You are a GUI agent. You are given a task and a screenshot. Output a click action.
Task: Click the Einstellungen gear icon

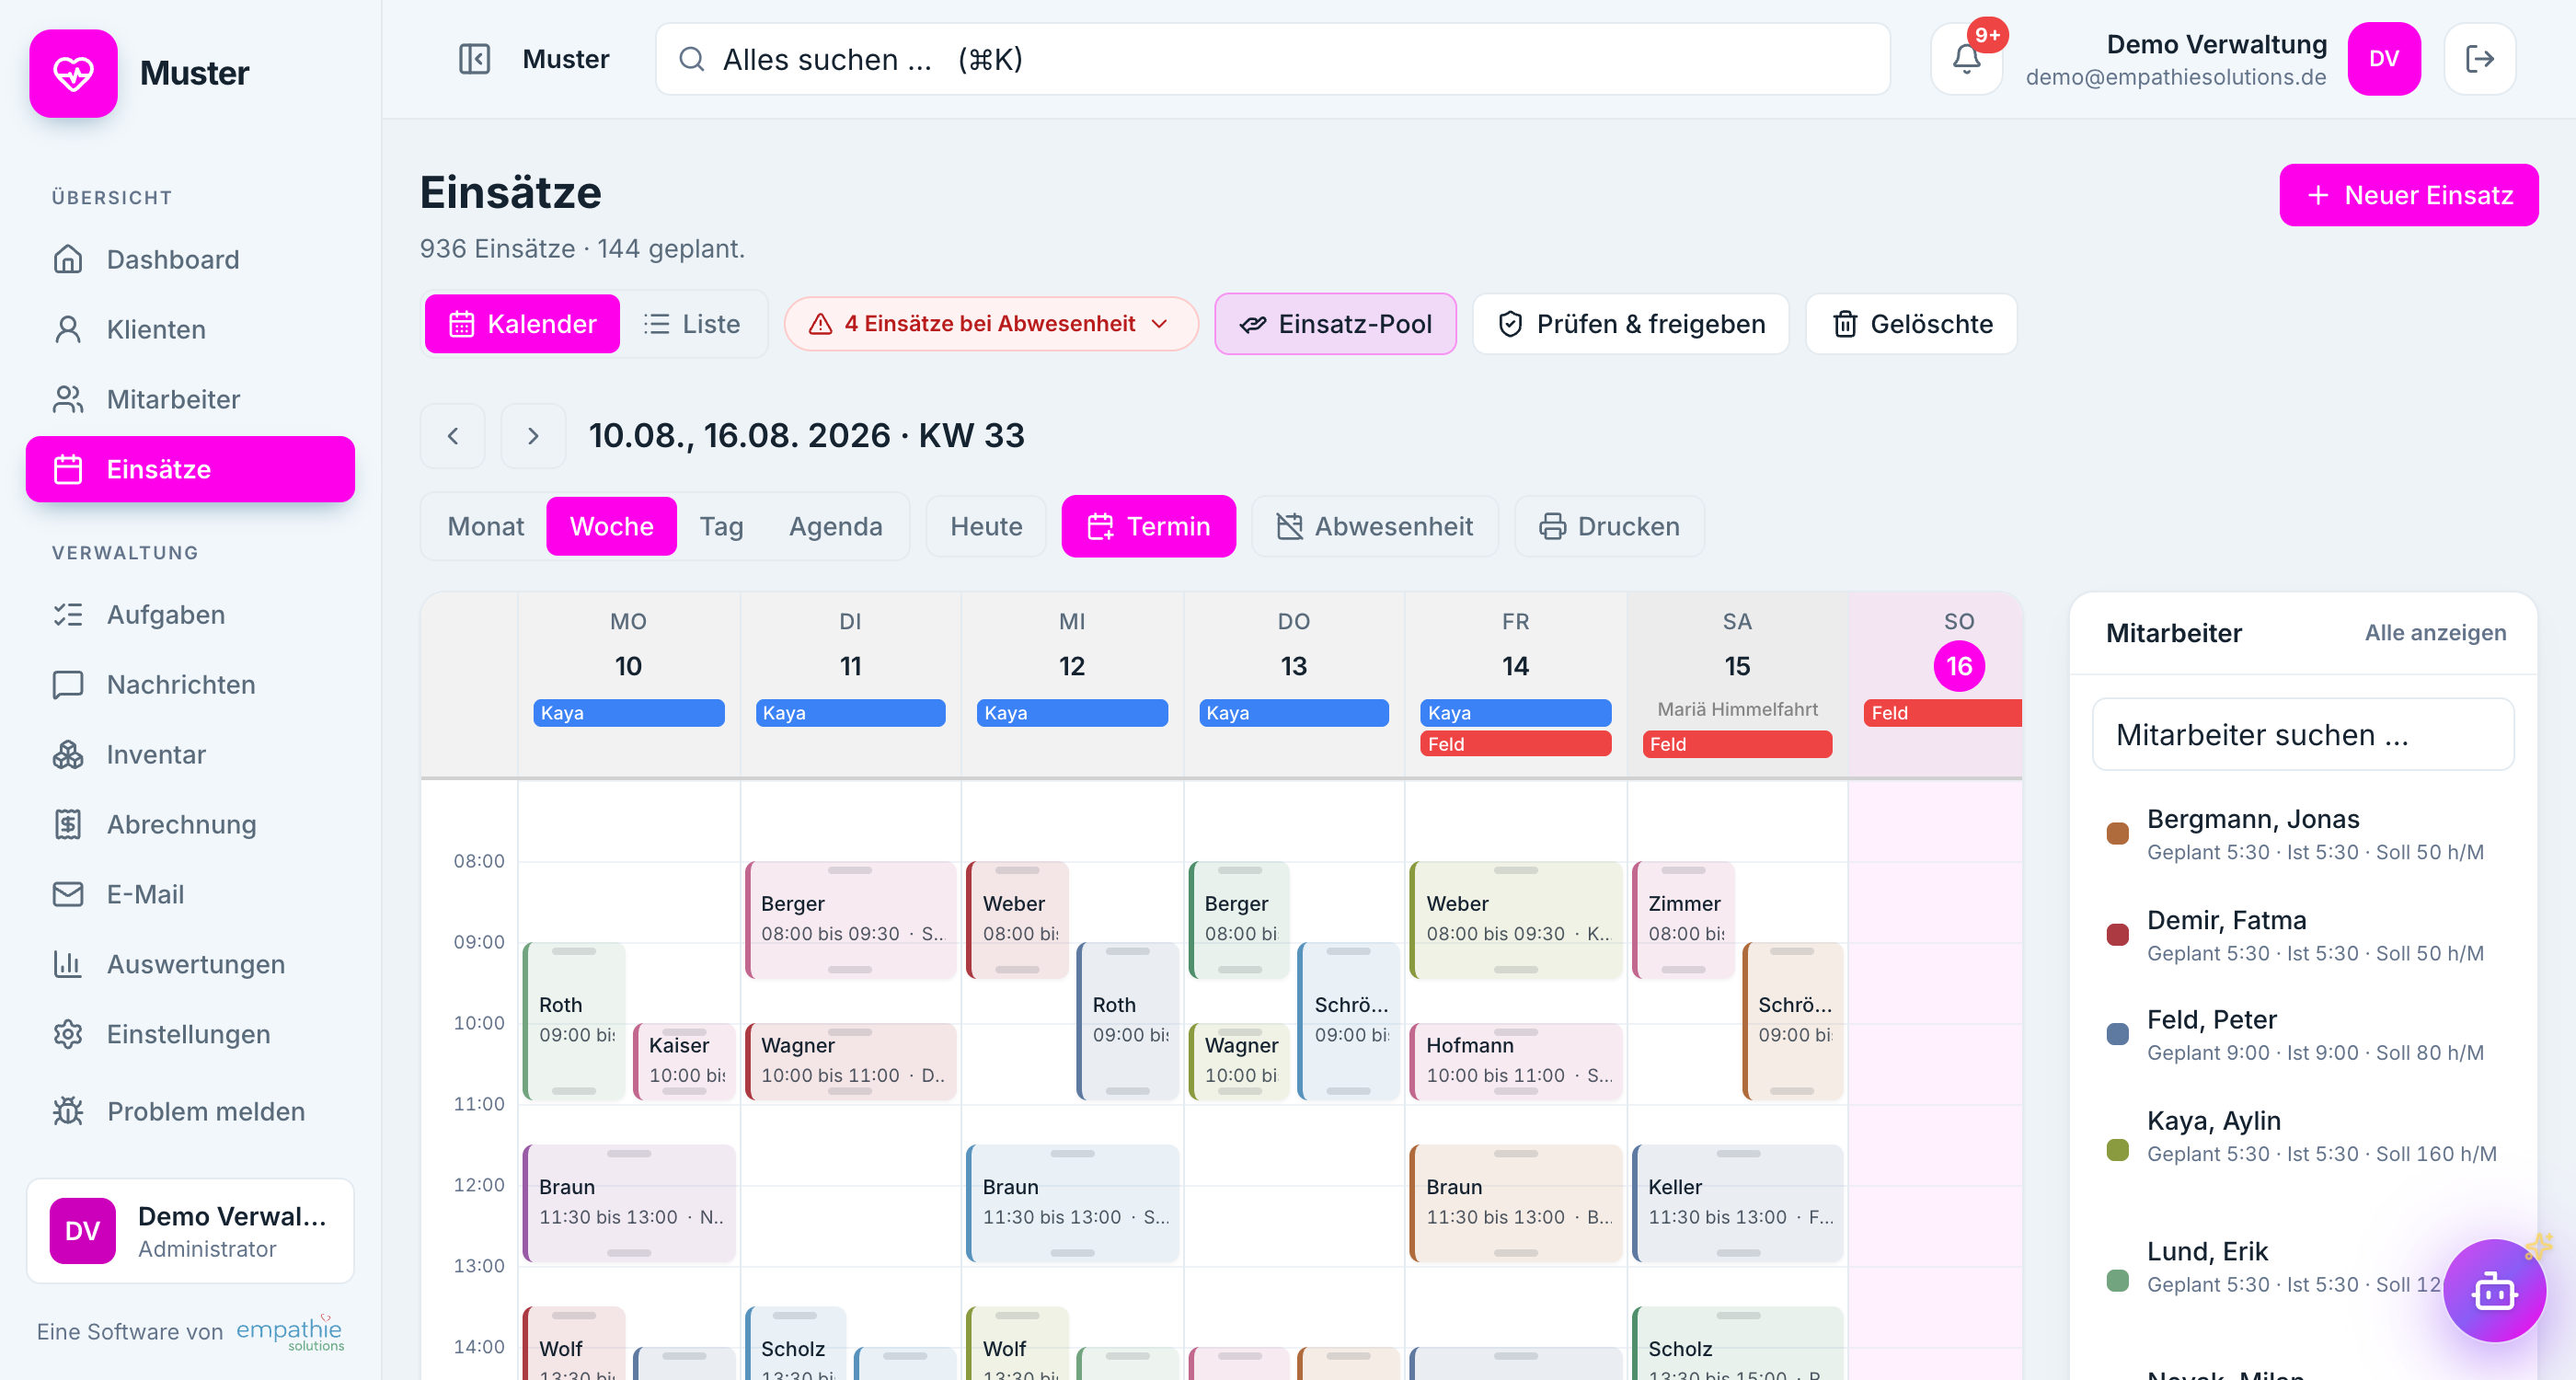click(68, 1034)
